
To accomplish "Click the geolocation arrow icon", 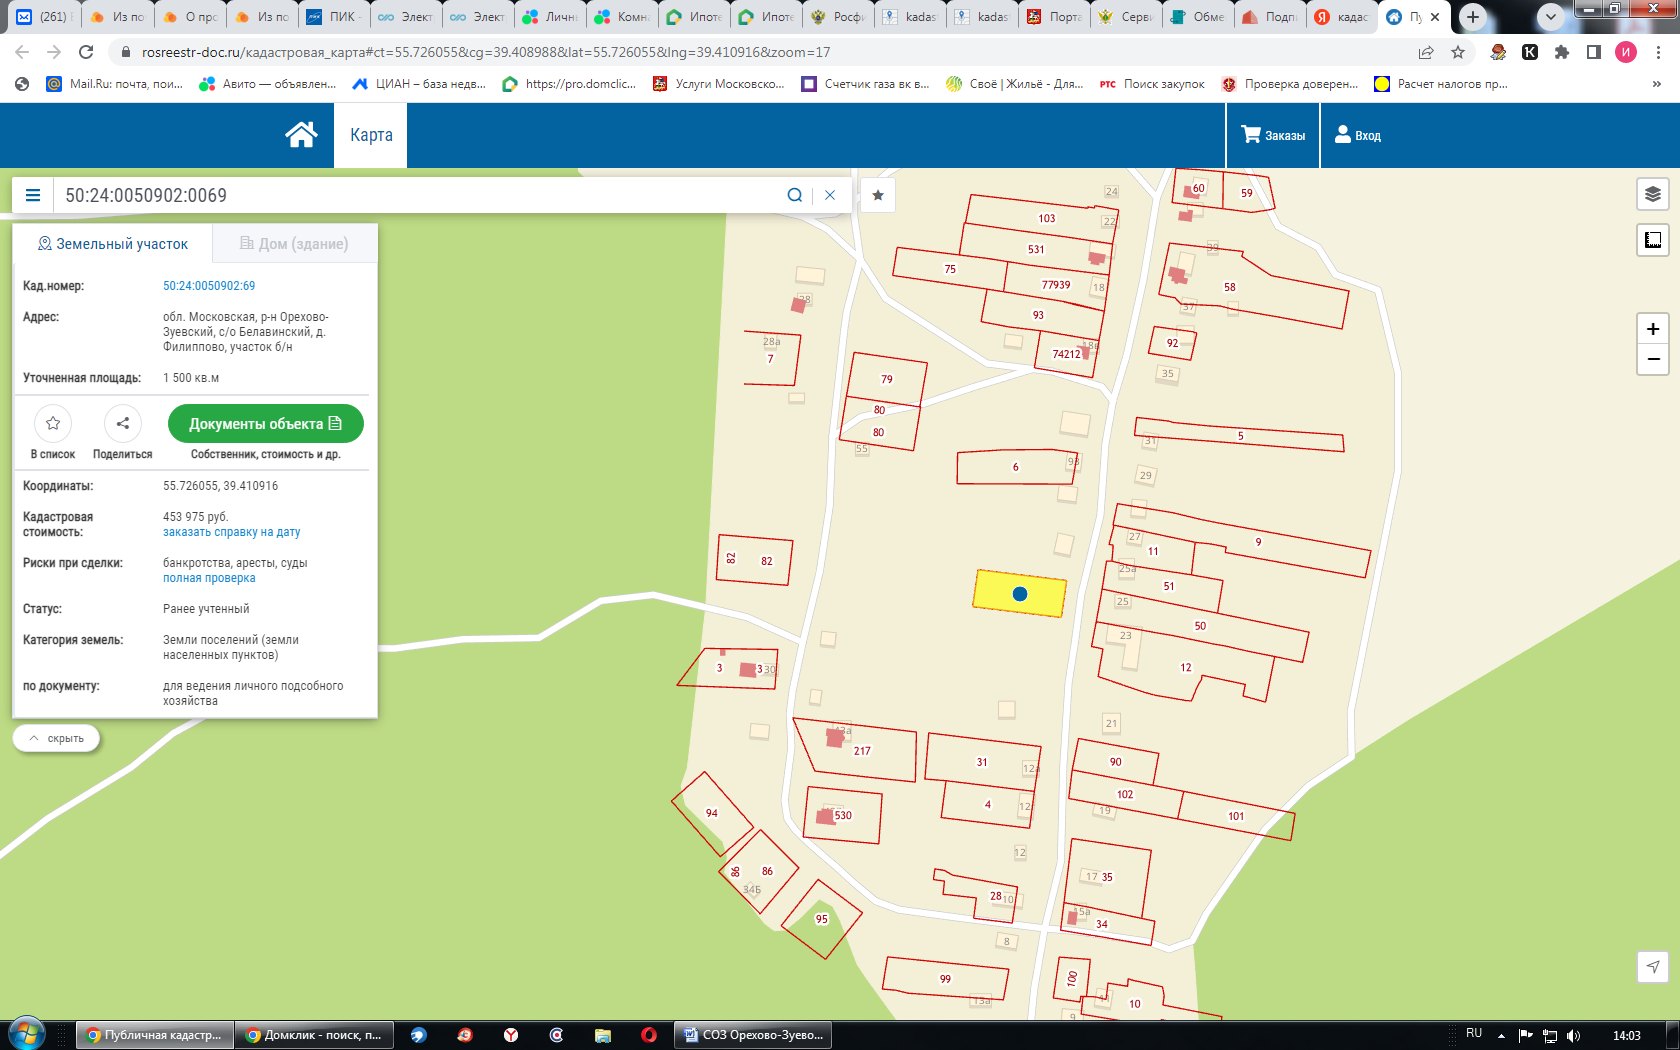I will pyautogui.click(x=1652, y=966).
